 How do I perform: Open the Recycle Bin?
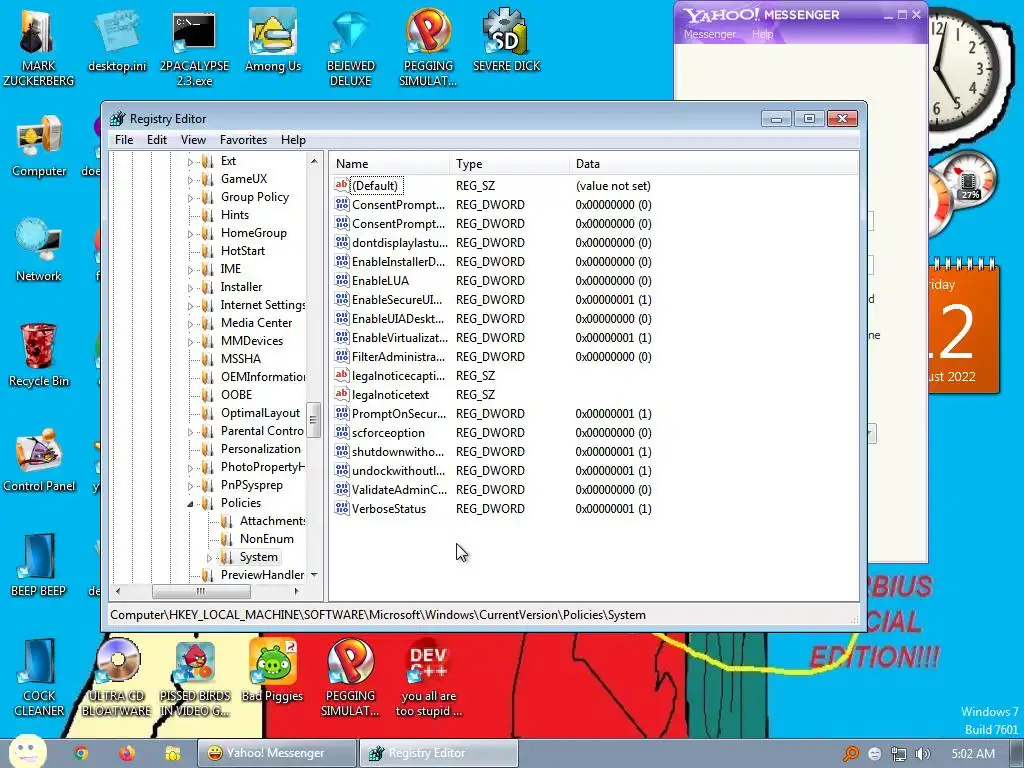pyautogui.click(x=39, y=355)
